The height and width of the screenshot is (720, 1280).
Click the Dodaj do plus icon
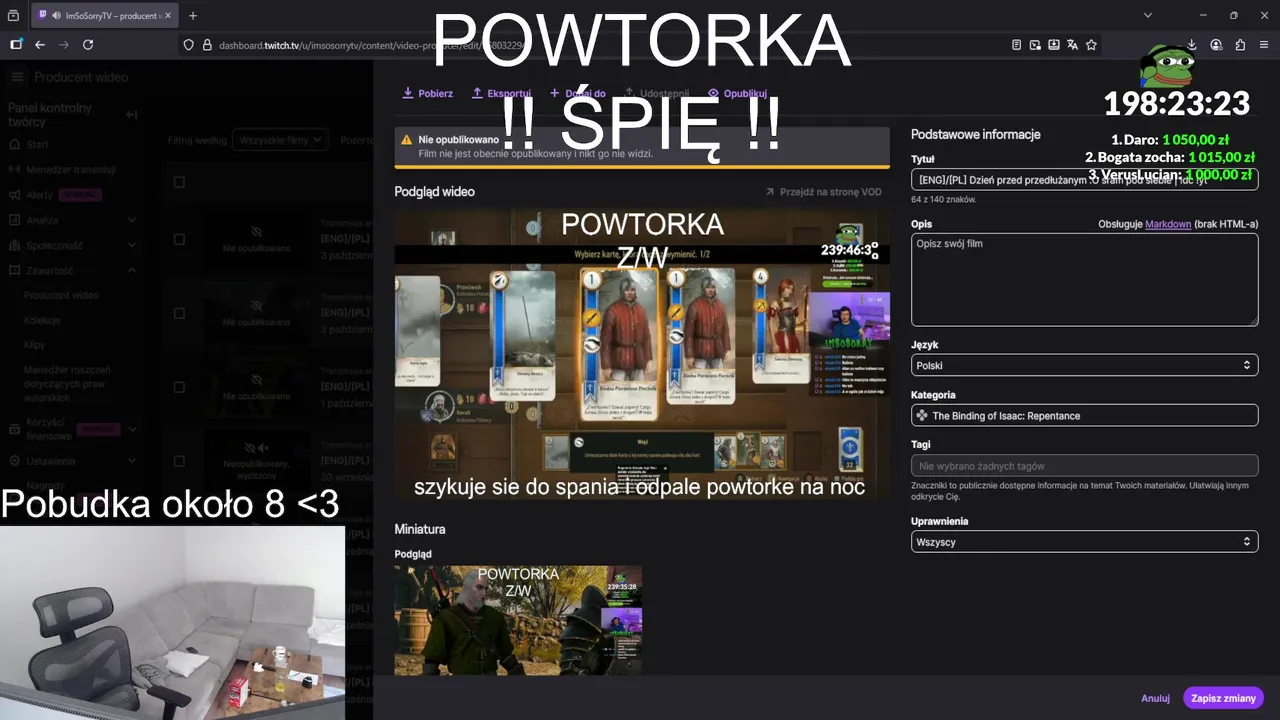point(554,93)
